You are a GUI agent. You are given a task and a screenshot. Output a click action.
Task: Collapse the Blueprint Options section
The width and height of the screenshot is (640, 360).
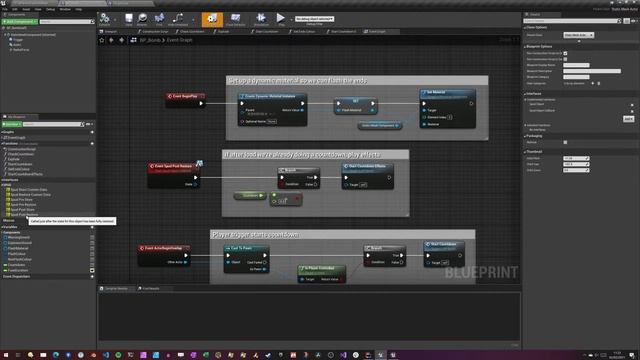[x=525, y=47]
